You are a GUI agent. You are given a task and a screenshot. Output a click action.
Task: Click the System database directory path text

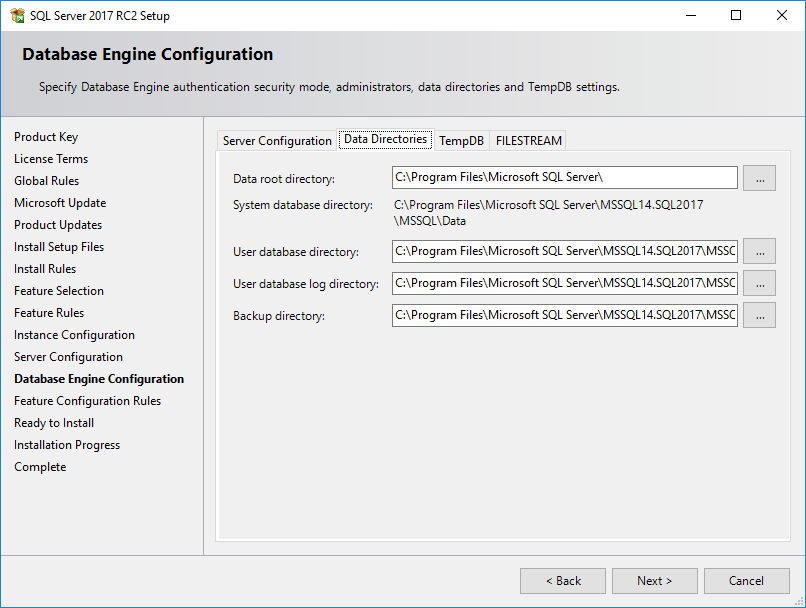[548, 213]
